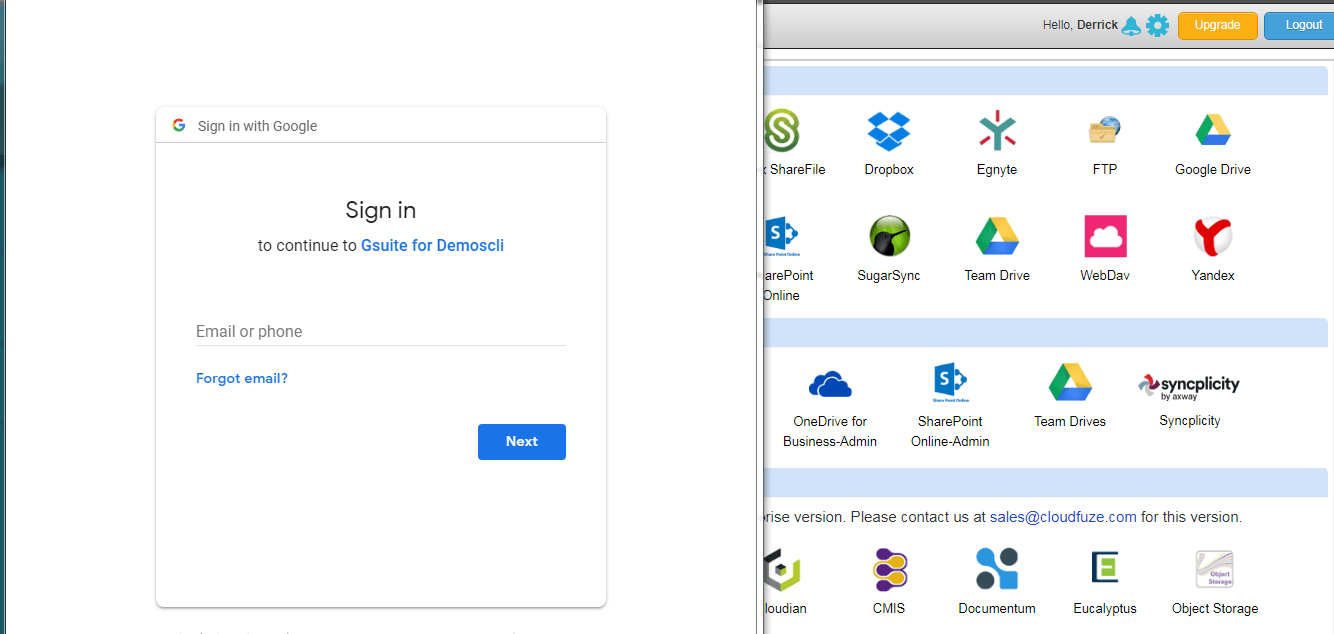The height and width of the screenshot is (634, 1334).
Task: Click the SugarSync label text
Action: tap(889, 275)
